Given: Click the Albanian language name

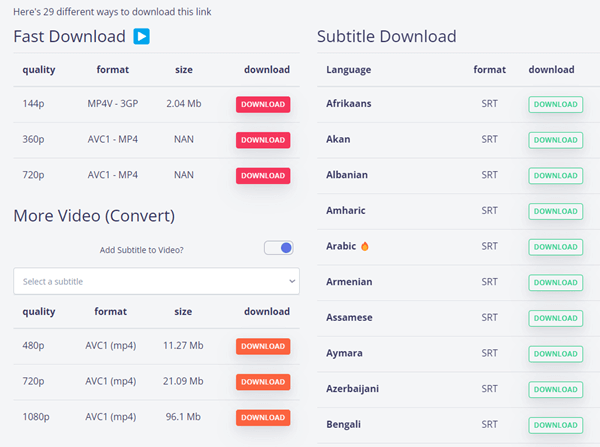Looking at the screenshot, I should pos(347,175).
